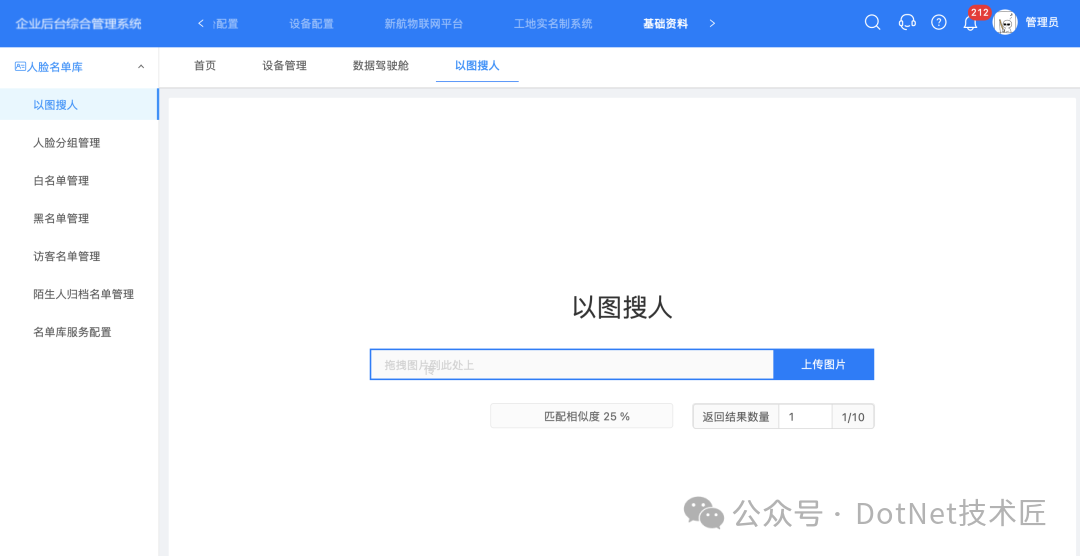This screenshot has height=556, width=1080.
Task: Go to the 首页 tab
Action: pos(205,66)
